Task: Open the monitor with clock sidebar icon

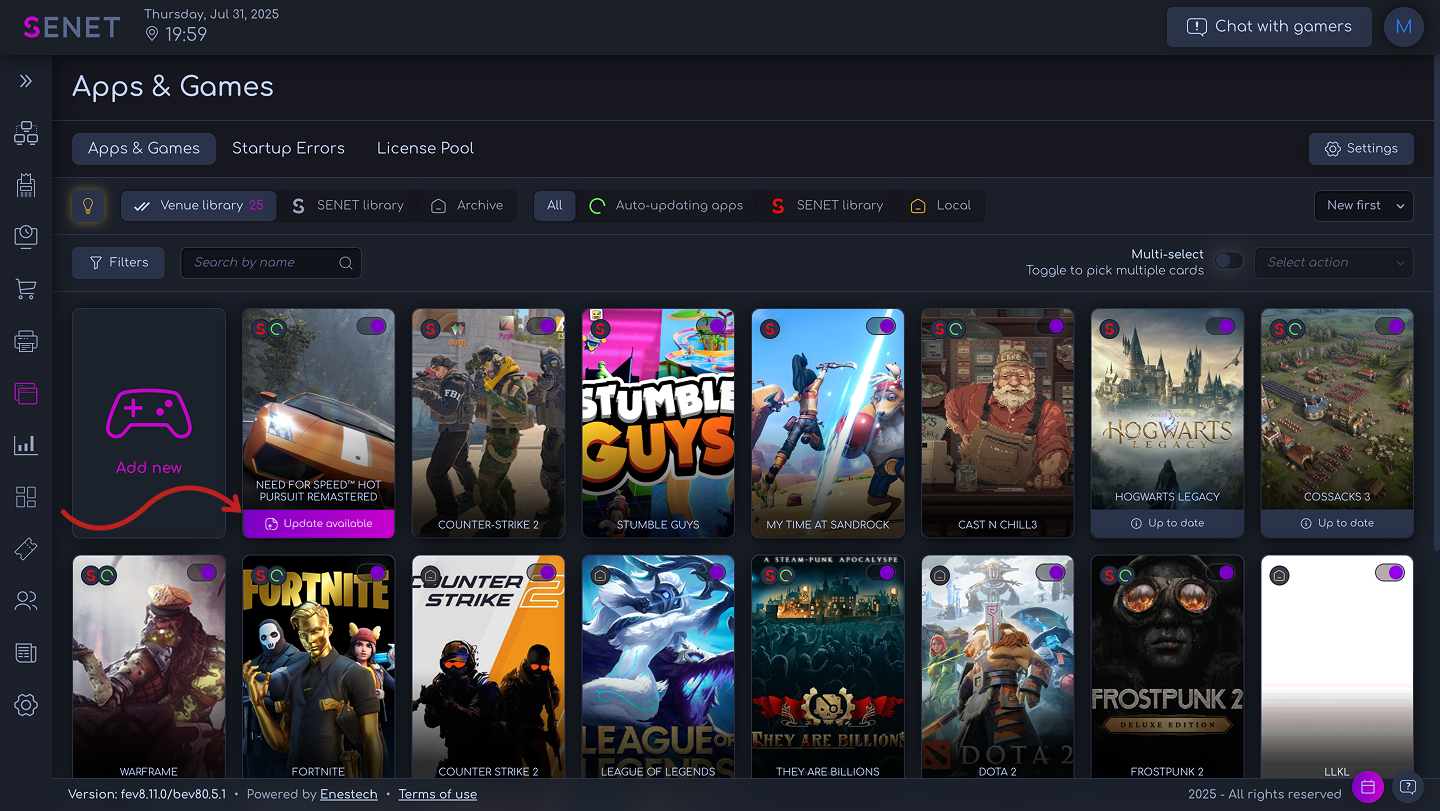Action: pos(26,236)
